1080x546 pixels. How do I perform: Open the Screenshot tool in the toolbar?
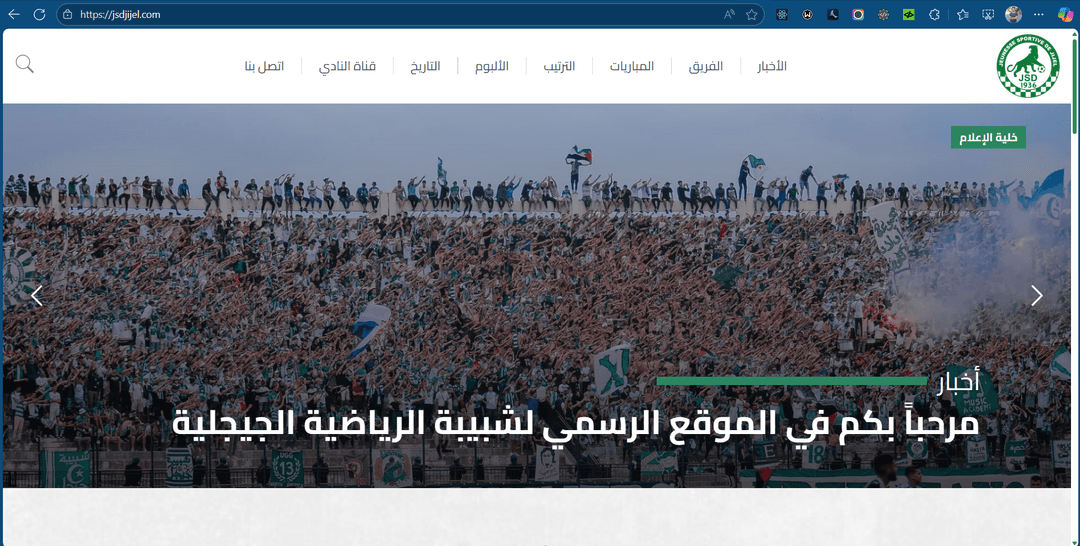pyautogui.click(x=988, y=15)
